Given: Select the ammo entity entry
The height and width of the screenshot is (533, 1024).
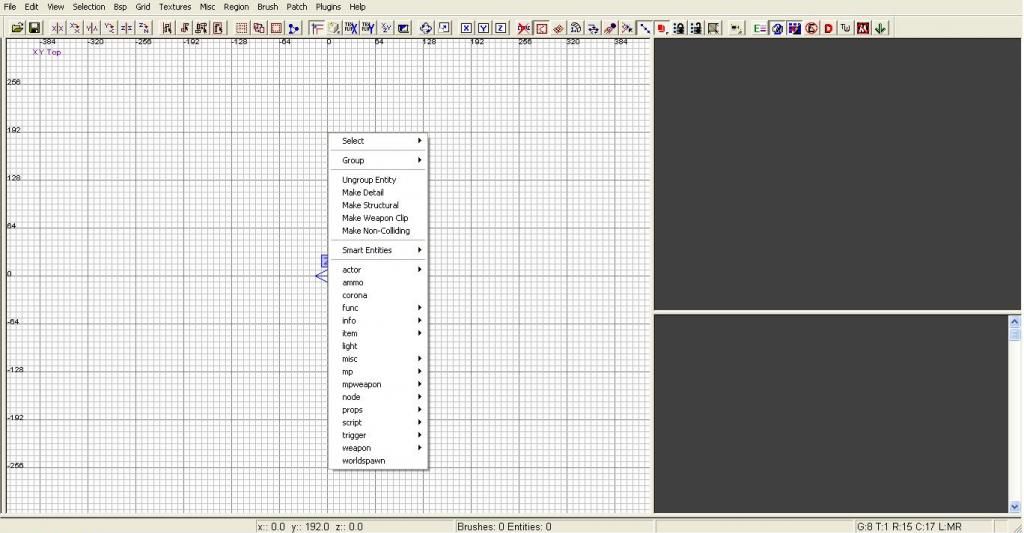Looking at the screenshot, I should click(378, 283).
